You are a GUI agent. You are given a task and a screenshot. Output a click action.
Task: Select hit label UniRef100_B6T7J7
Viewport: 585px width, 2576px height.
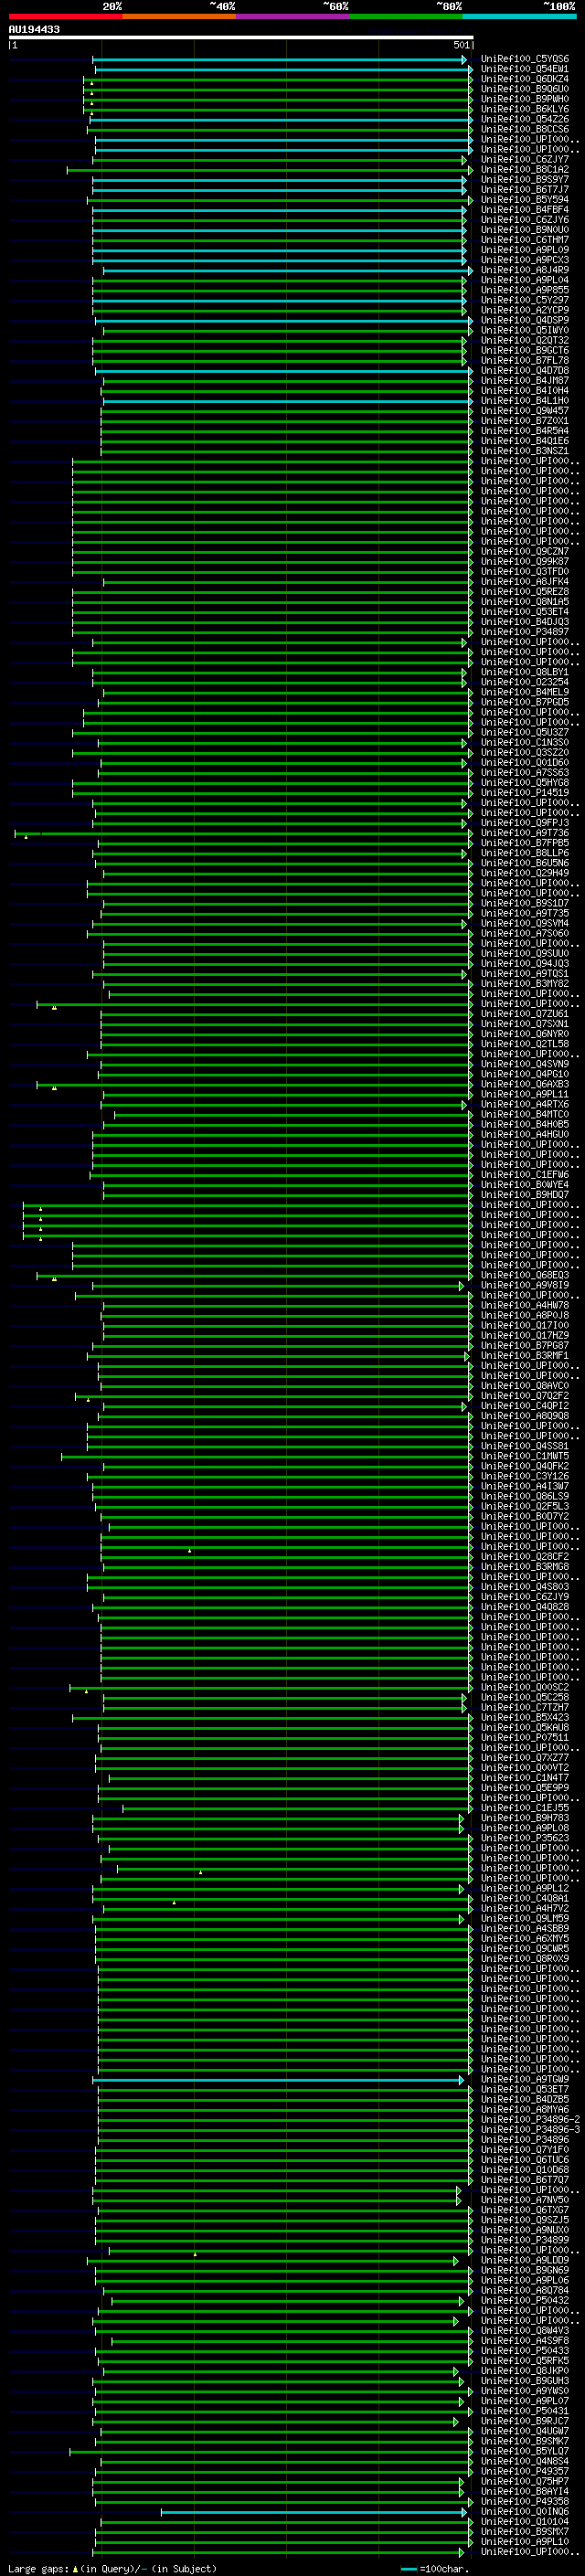524,190
